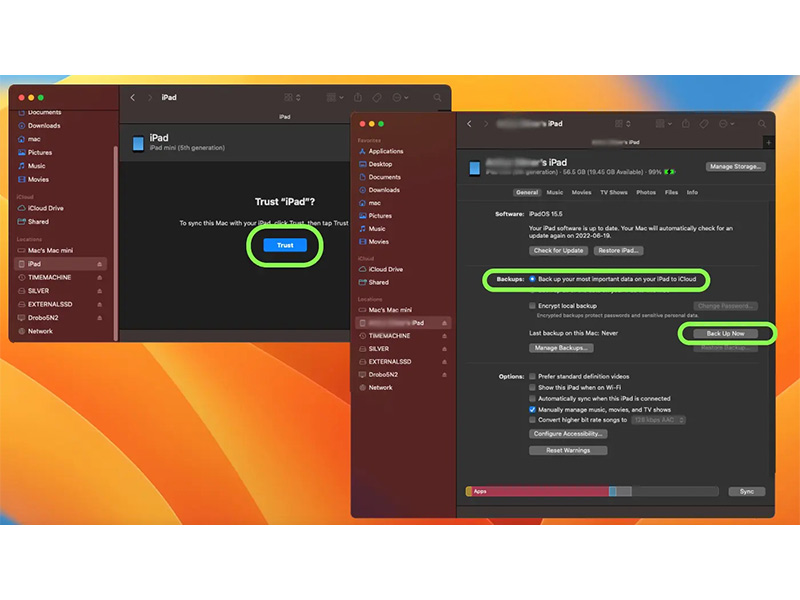Open iCloud Drive in front Finder sidebar
Viewport: 800px width, 600px height.
tap(385, 269)
